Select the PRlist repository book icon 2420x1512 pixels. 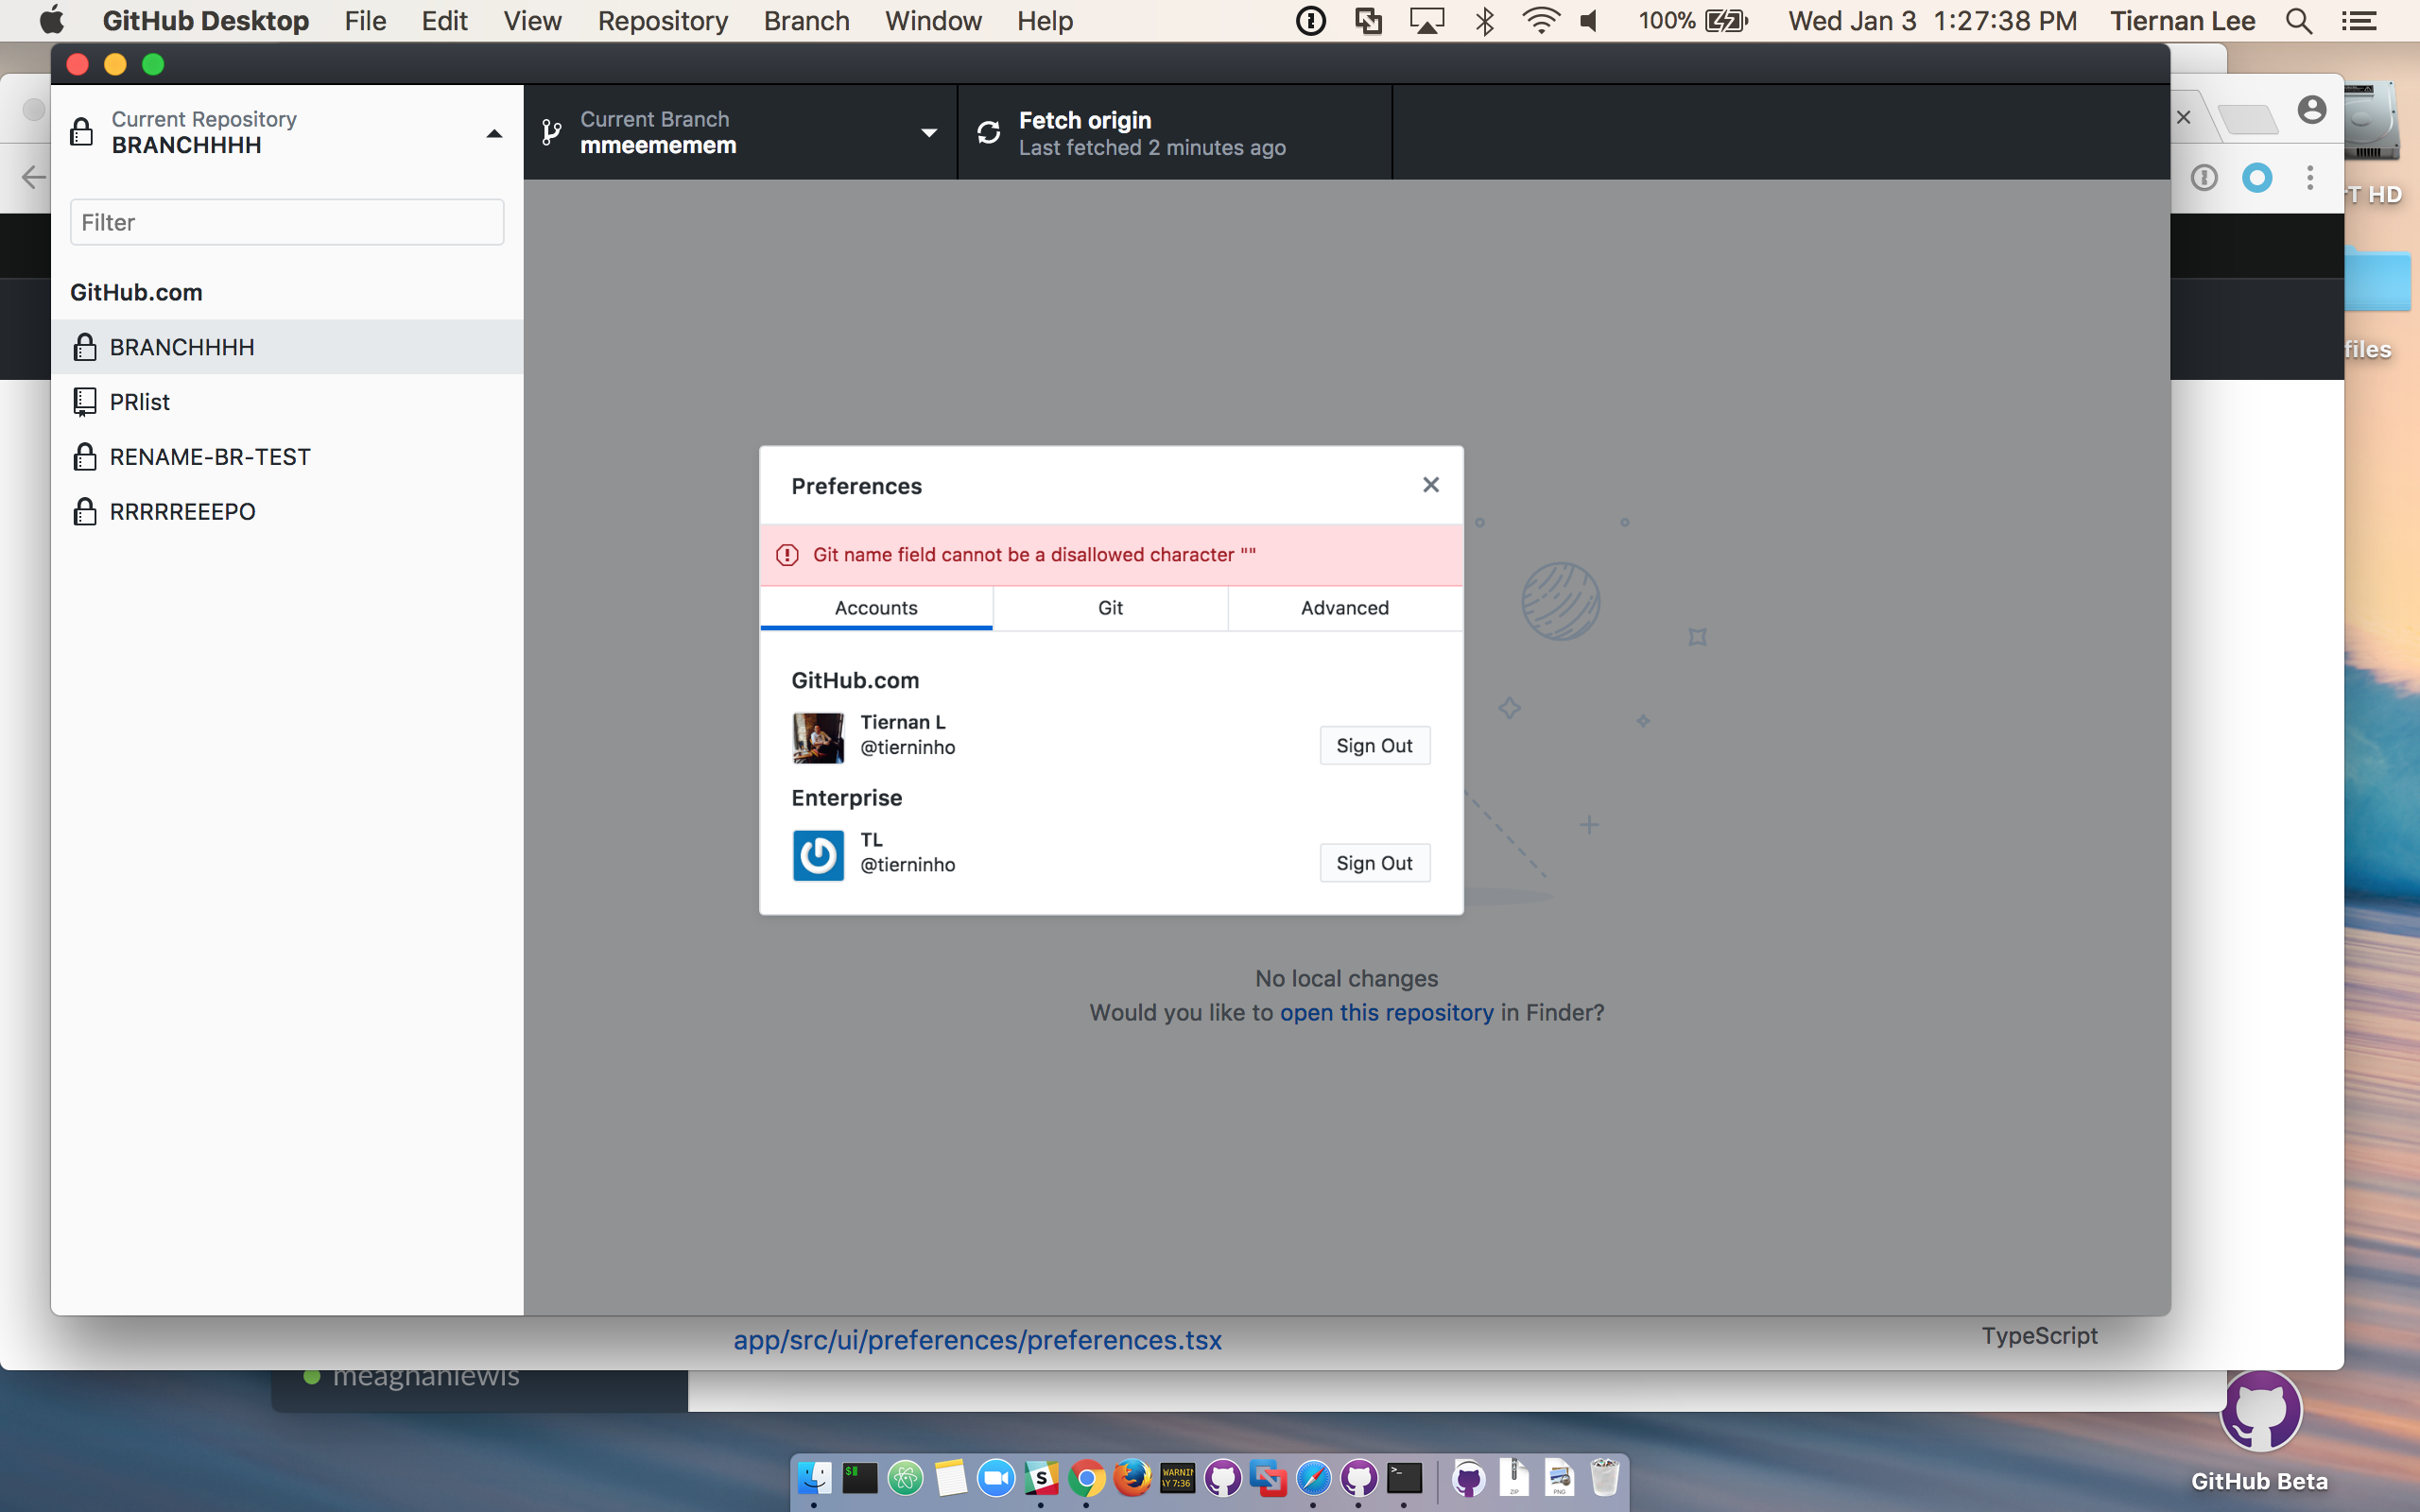[x=85, y=401]
